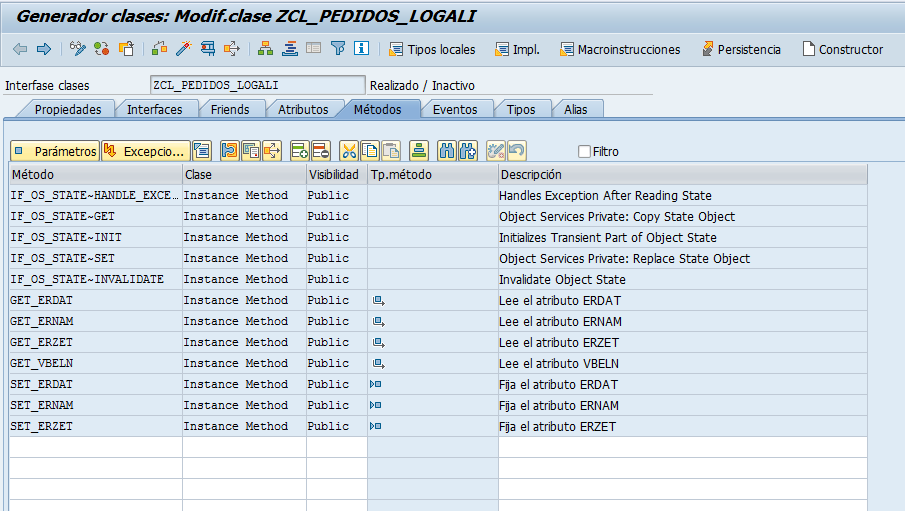Switch to the Propiedades tab
905x511 pixels.
(68, 109)
